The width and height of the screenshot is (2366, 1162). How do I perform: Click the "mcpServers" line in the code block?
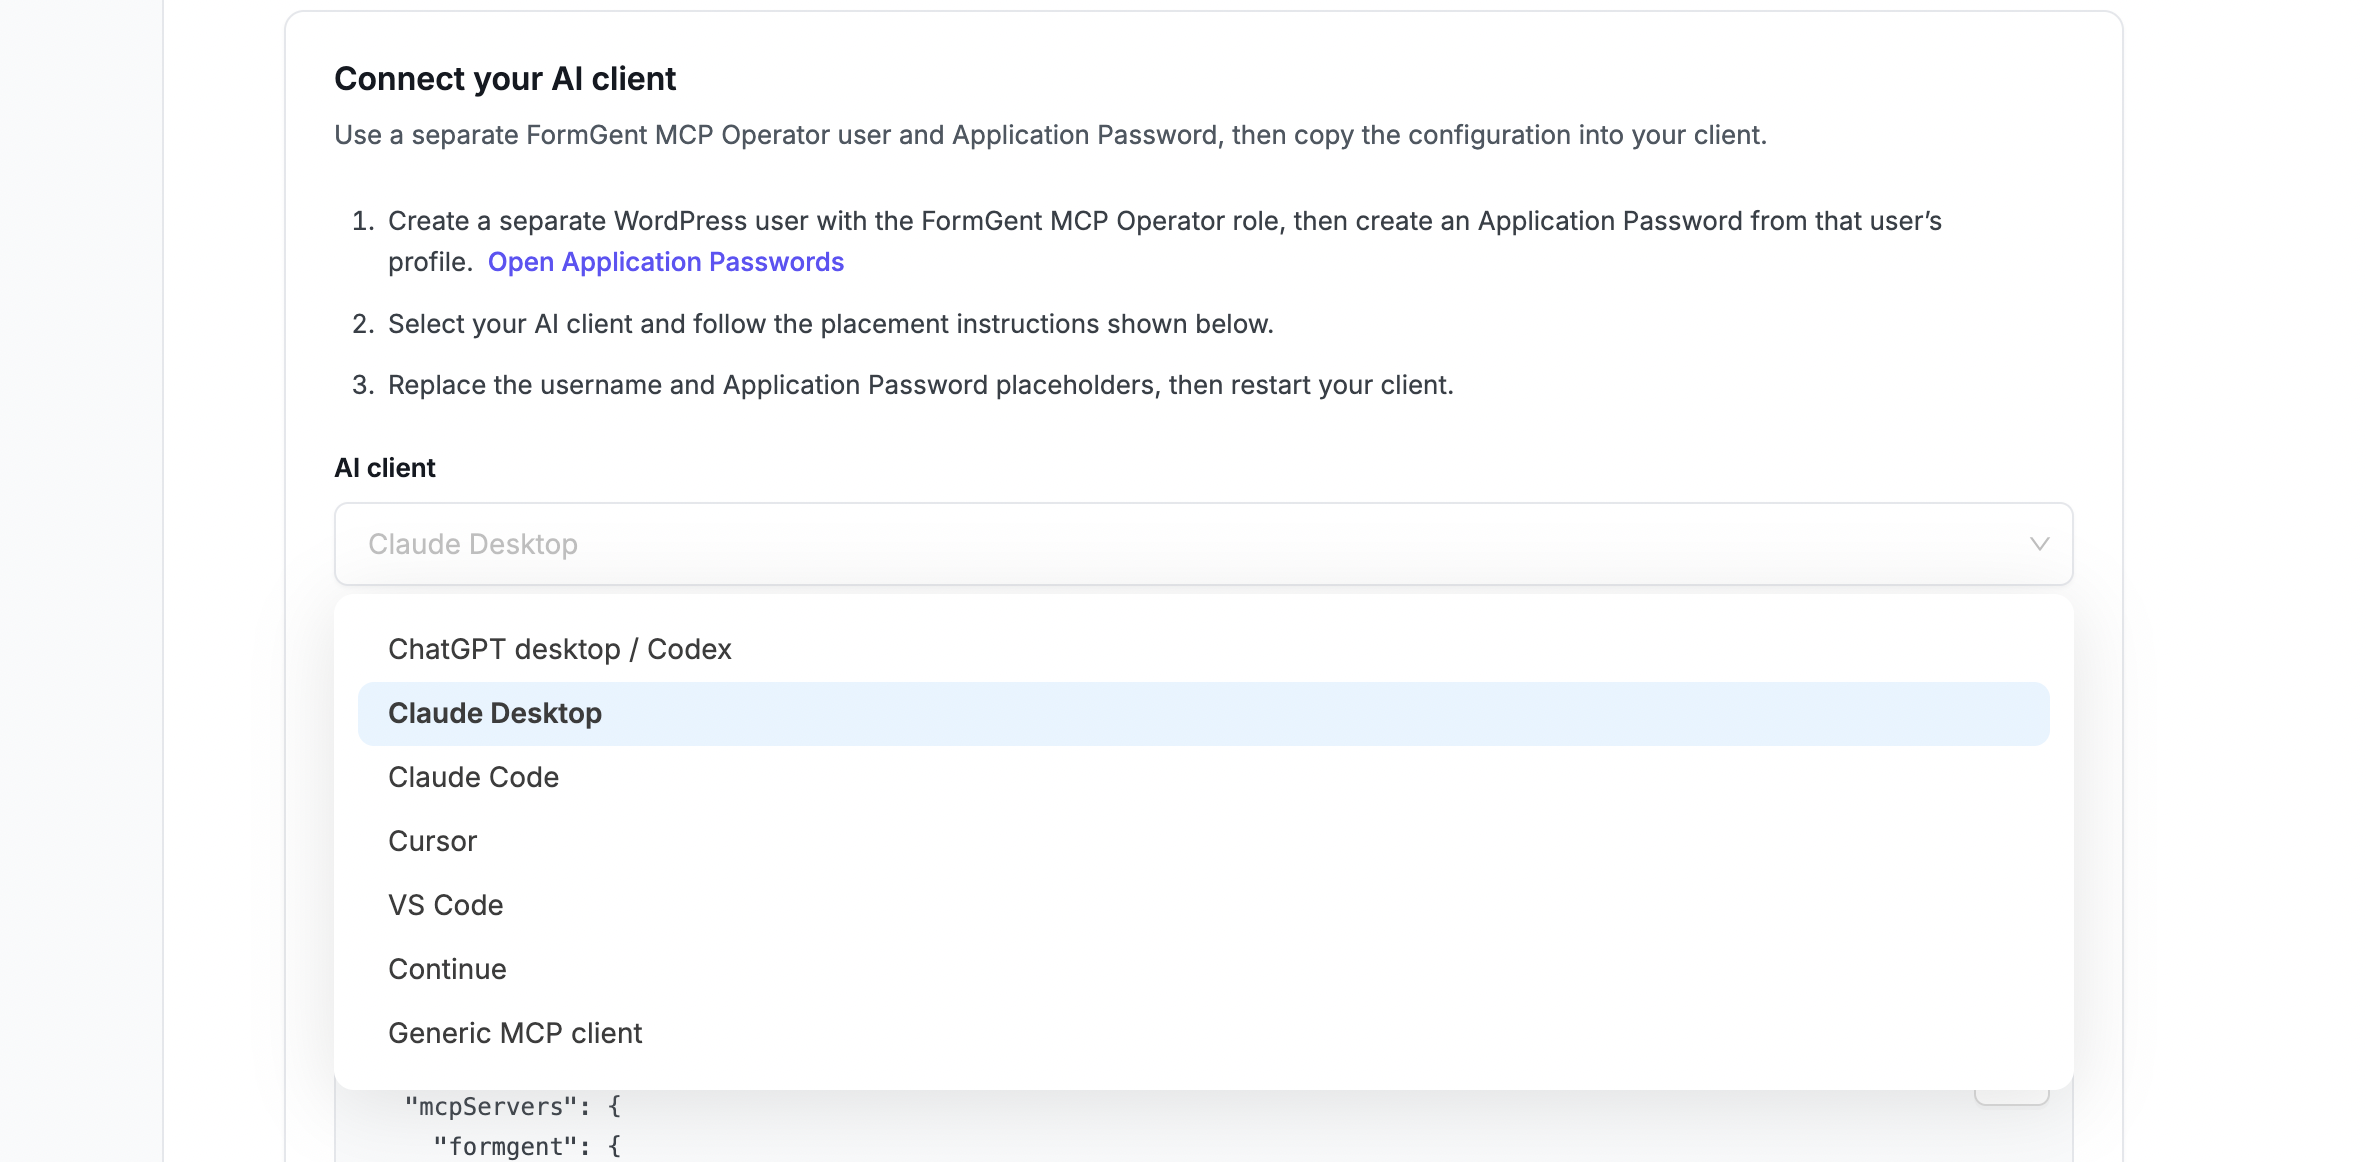[512, 1107]
